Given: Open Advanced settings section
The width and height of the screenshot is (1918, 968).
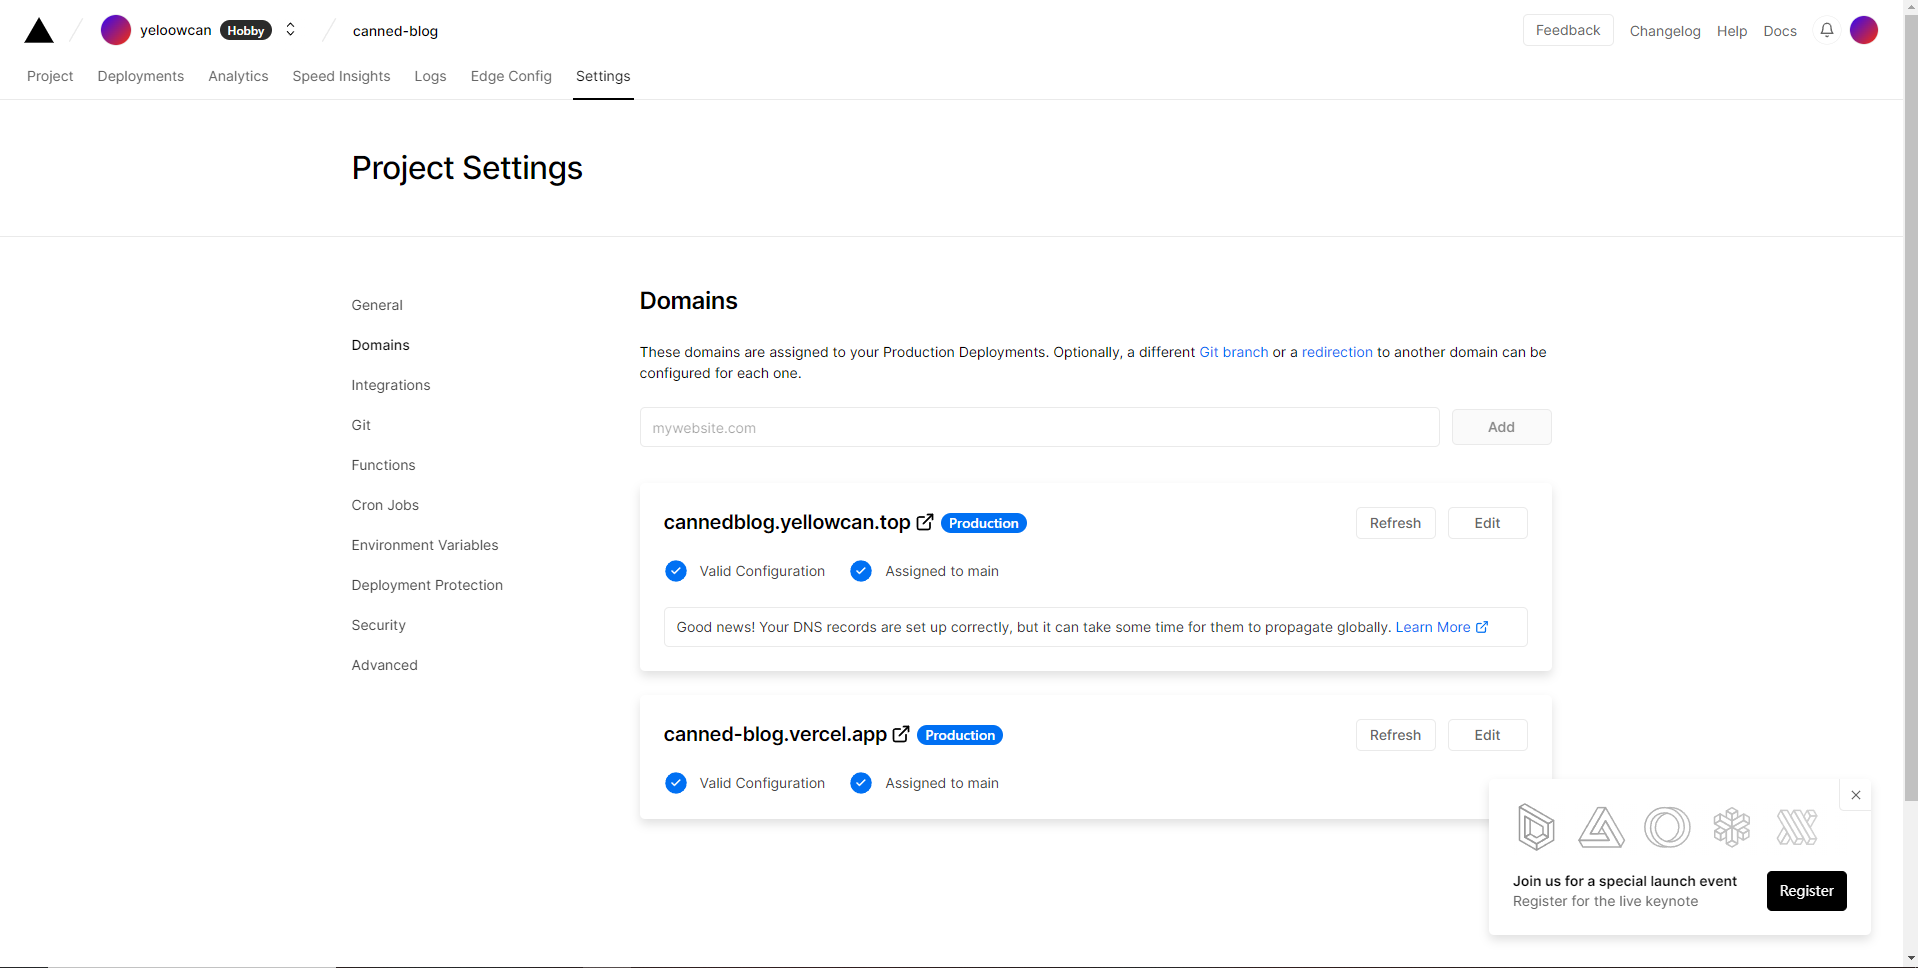Looking at the screenshot, I should coord(384,665).
